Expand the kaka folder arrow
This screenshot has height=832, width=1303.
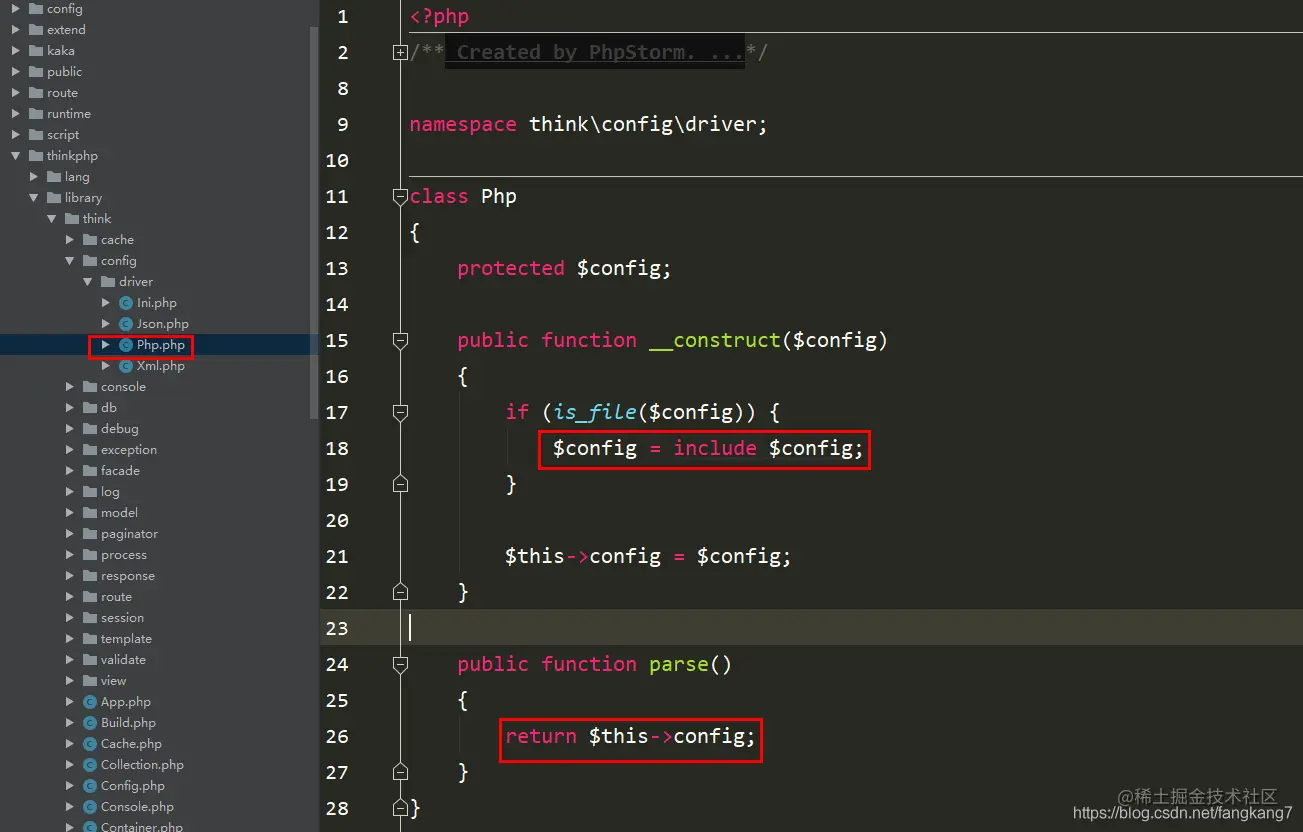(16, 51)
